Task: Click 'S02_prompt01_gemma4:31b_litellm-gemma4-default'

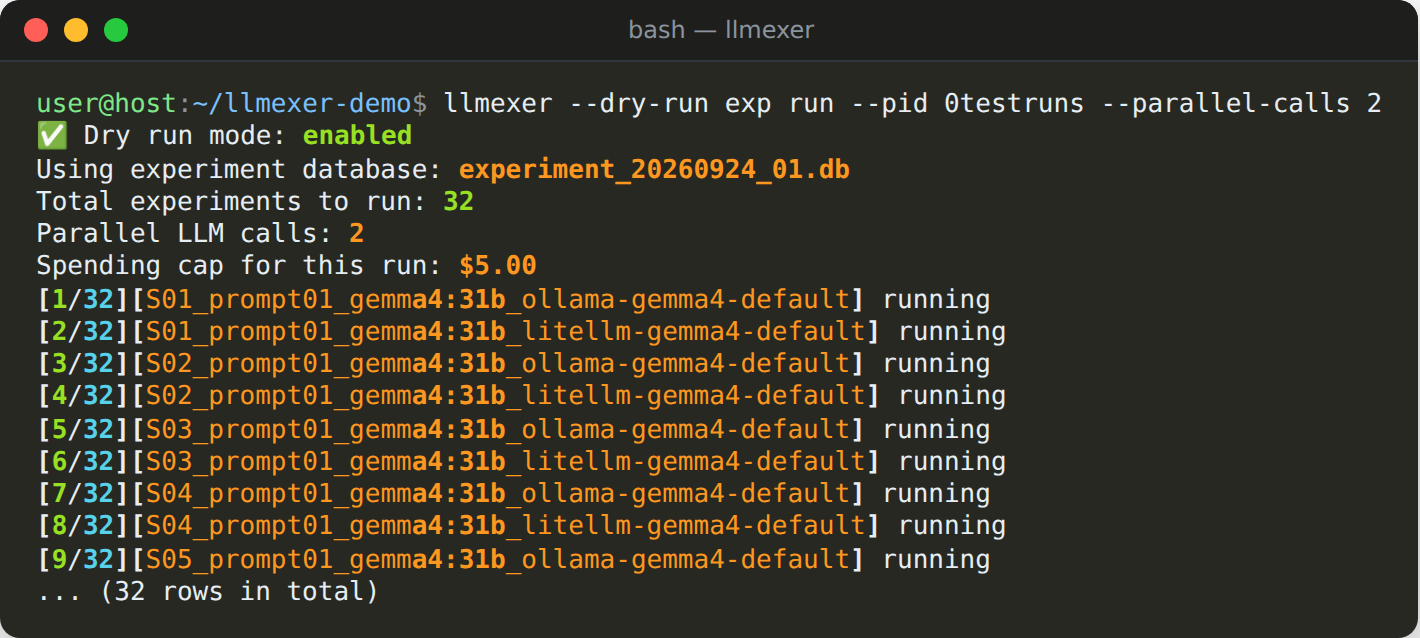Action: click(505, 396)
